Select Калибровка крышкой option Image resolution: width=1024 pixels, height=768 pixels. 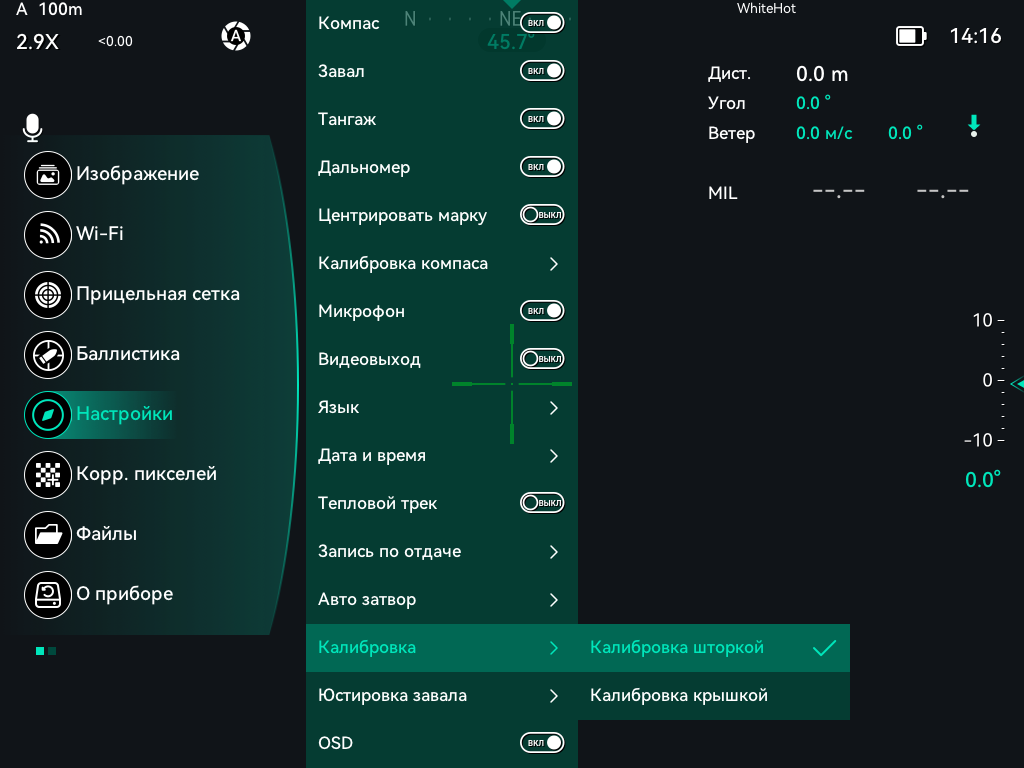coord(714,696)
